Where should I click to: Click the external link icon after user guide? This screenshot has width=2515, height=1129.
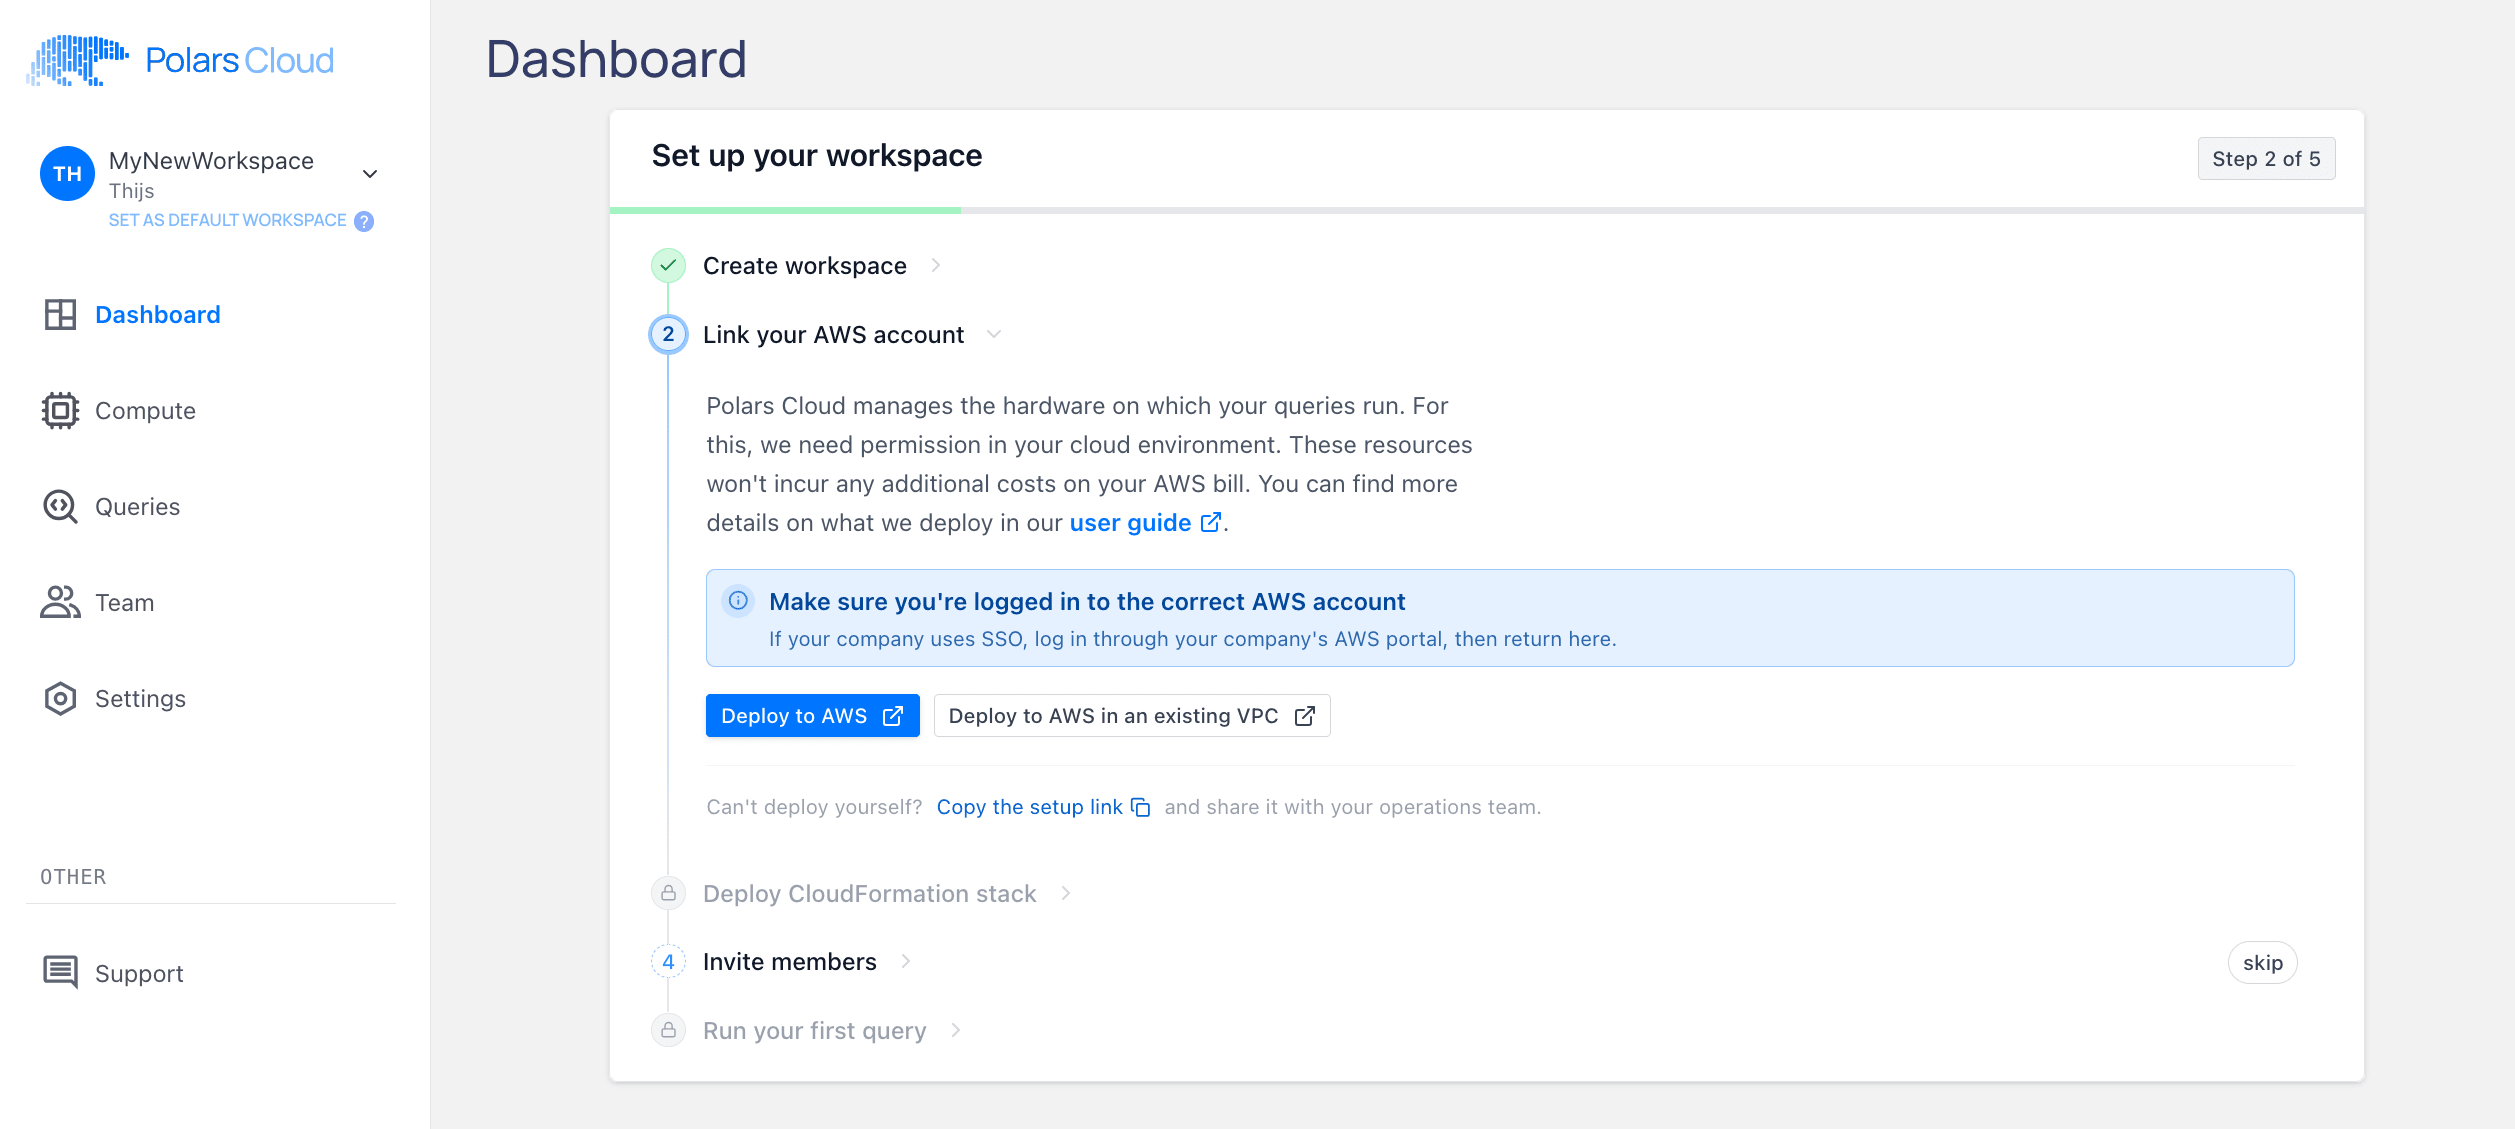click(x=1210, y=522)
